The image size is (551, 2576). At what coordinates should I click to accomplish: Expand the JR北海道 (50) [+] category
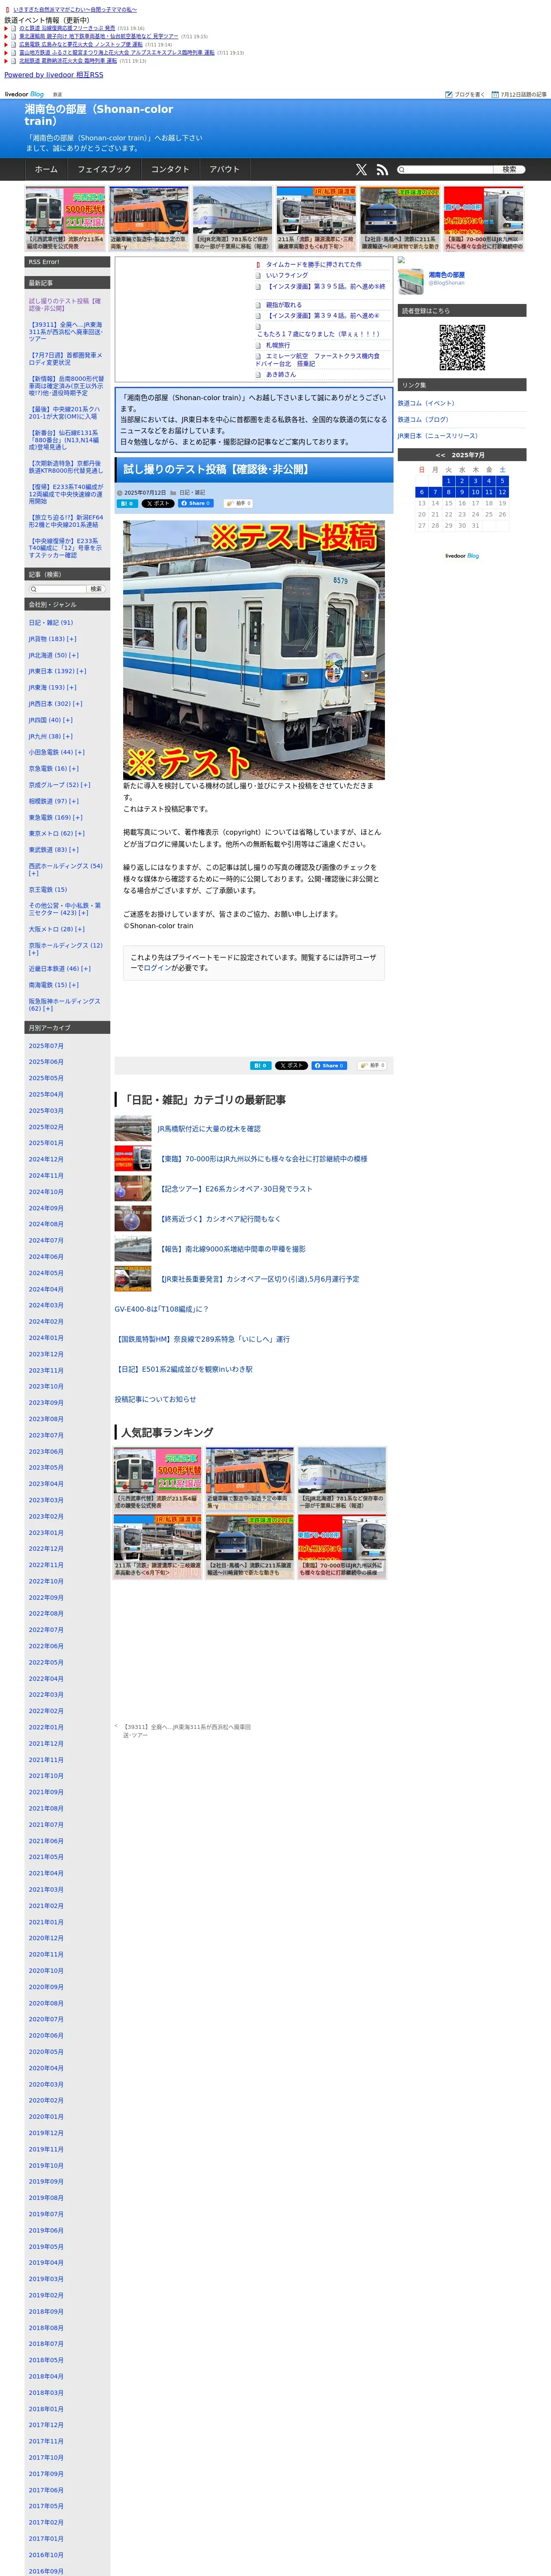pos(54,655)
